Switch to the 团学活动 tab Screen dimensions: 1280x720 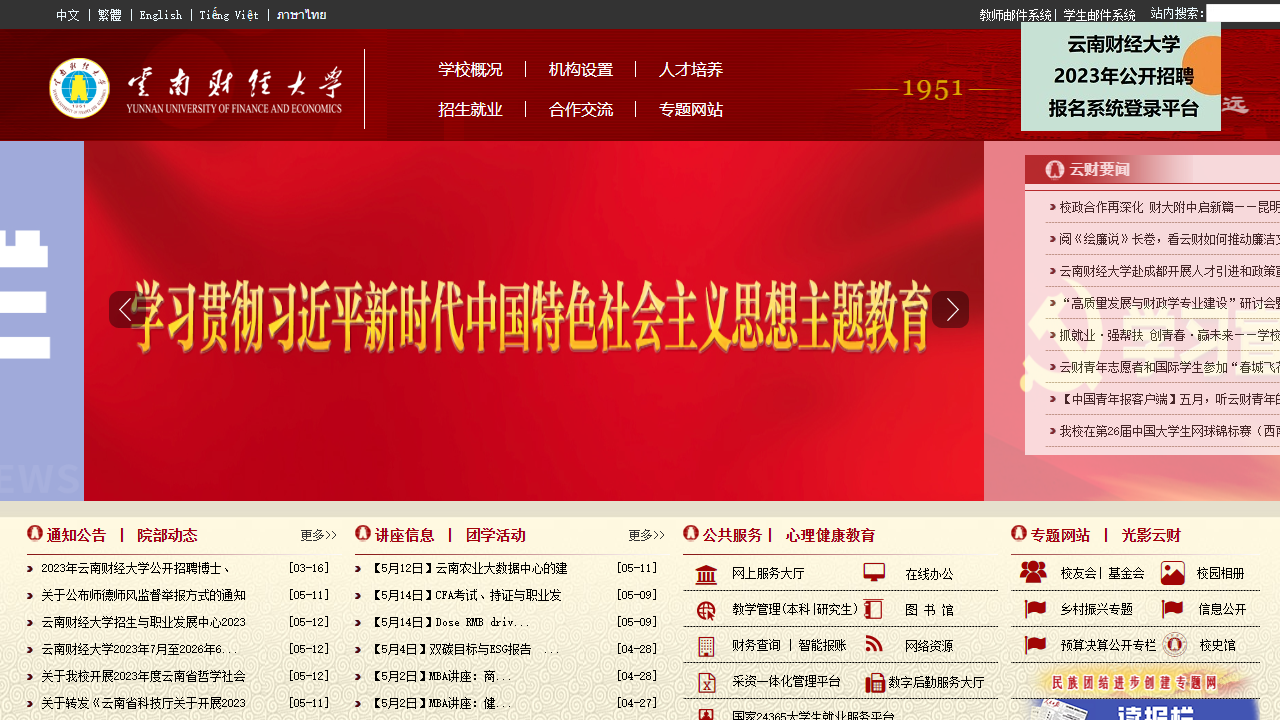point(498,535)
